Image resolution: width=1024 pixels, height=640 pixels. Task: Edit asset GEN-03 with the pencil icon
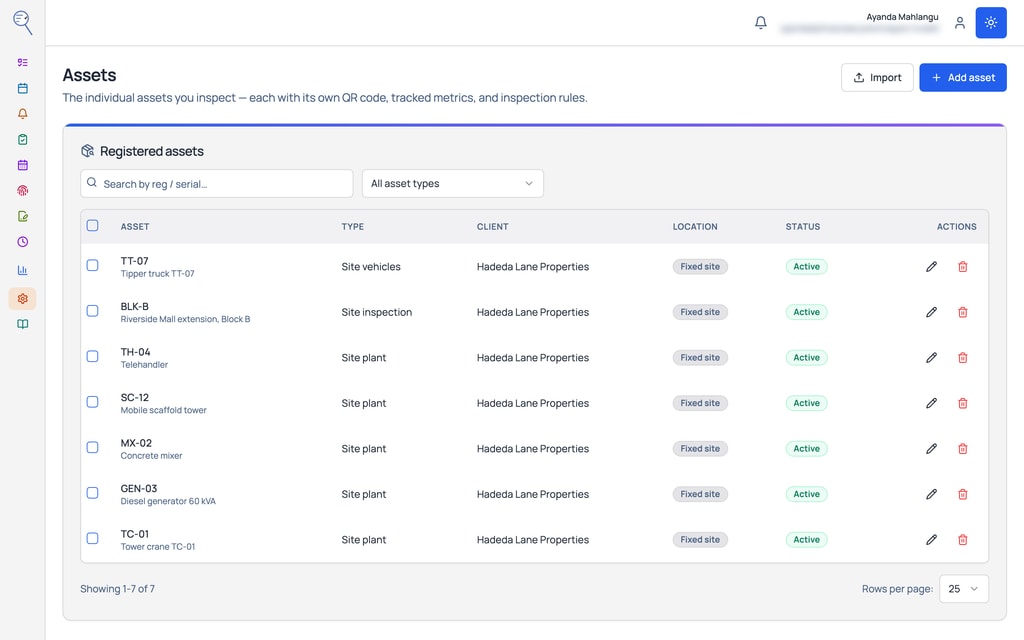(931, 494)
